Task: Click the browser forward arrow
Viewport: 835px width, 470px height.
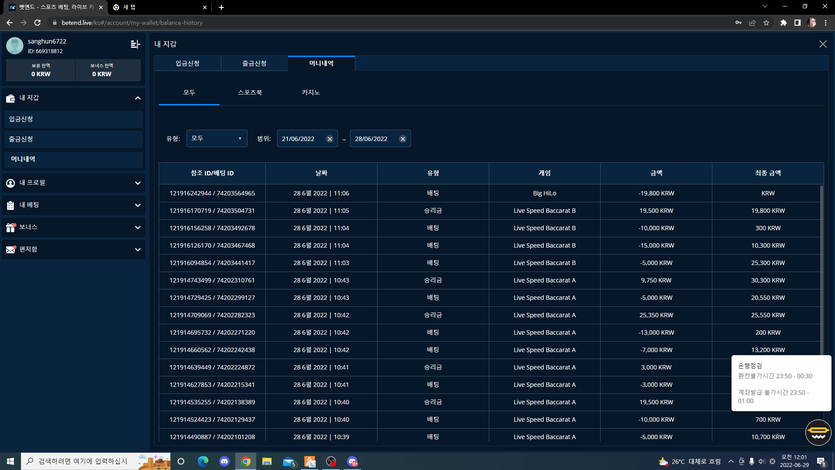Action: point(23,23)
